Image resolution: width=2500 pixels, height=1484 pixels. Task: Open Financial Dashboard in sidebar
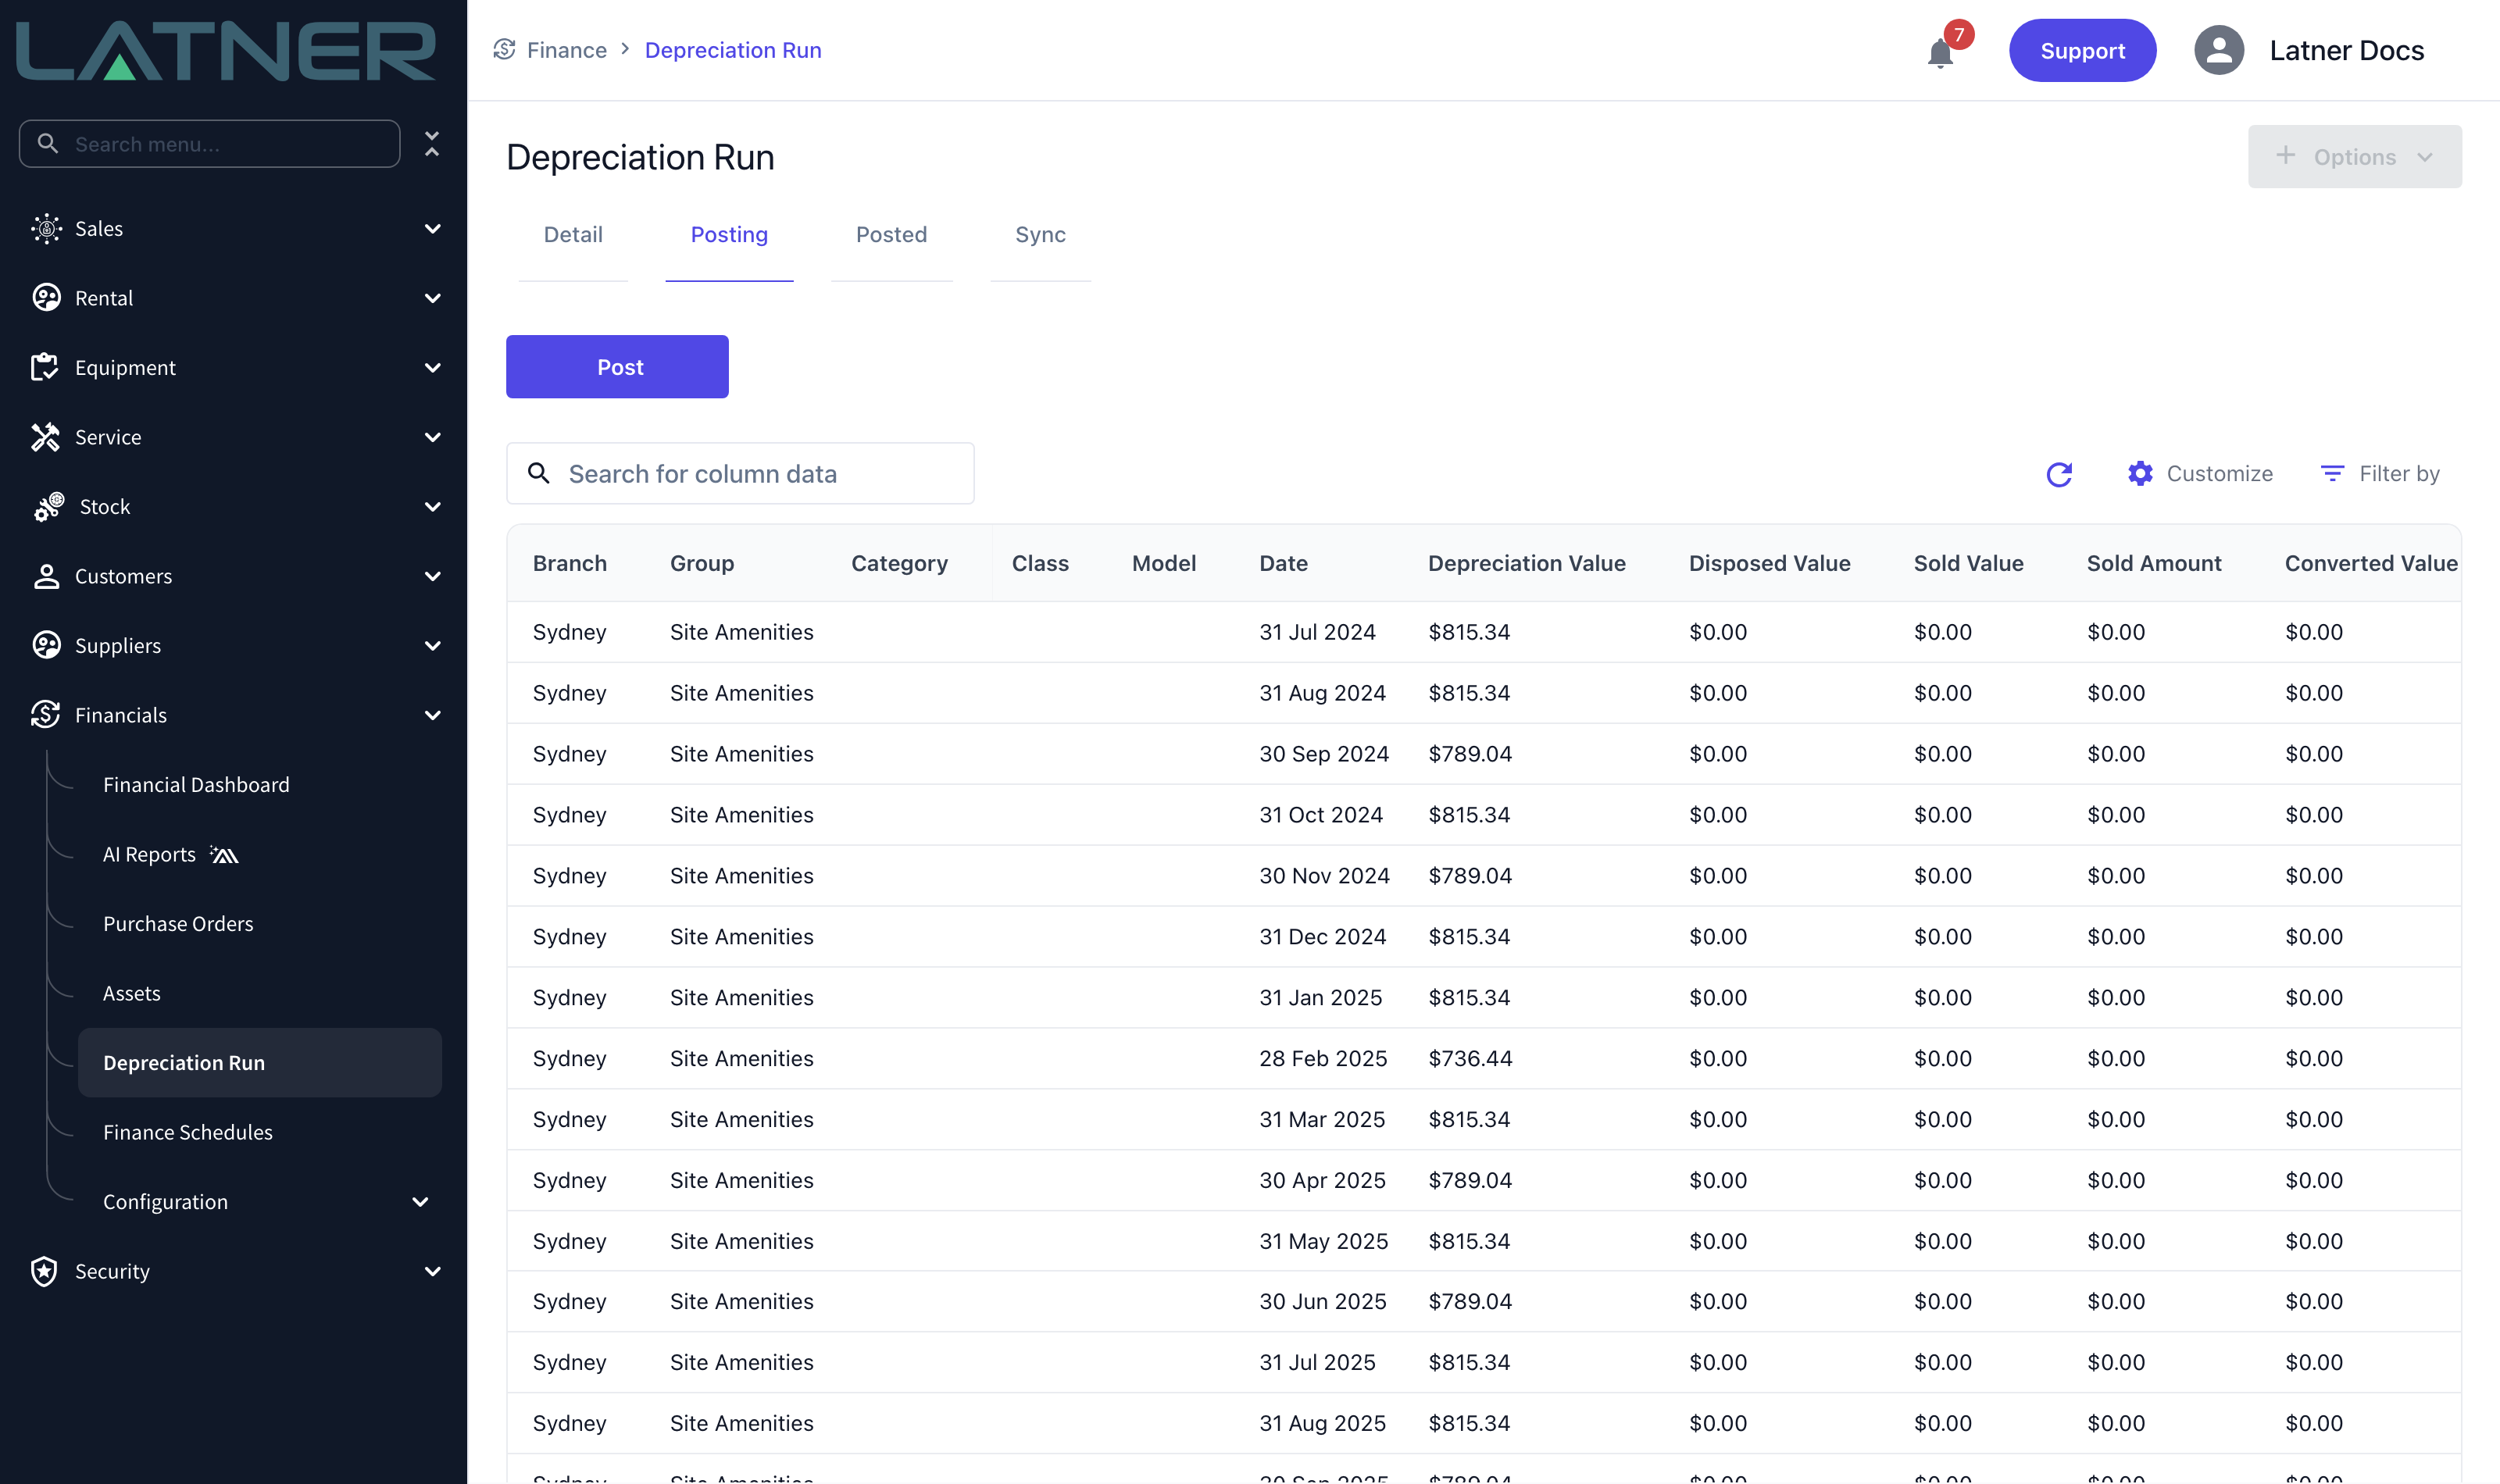196,785
